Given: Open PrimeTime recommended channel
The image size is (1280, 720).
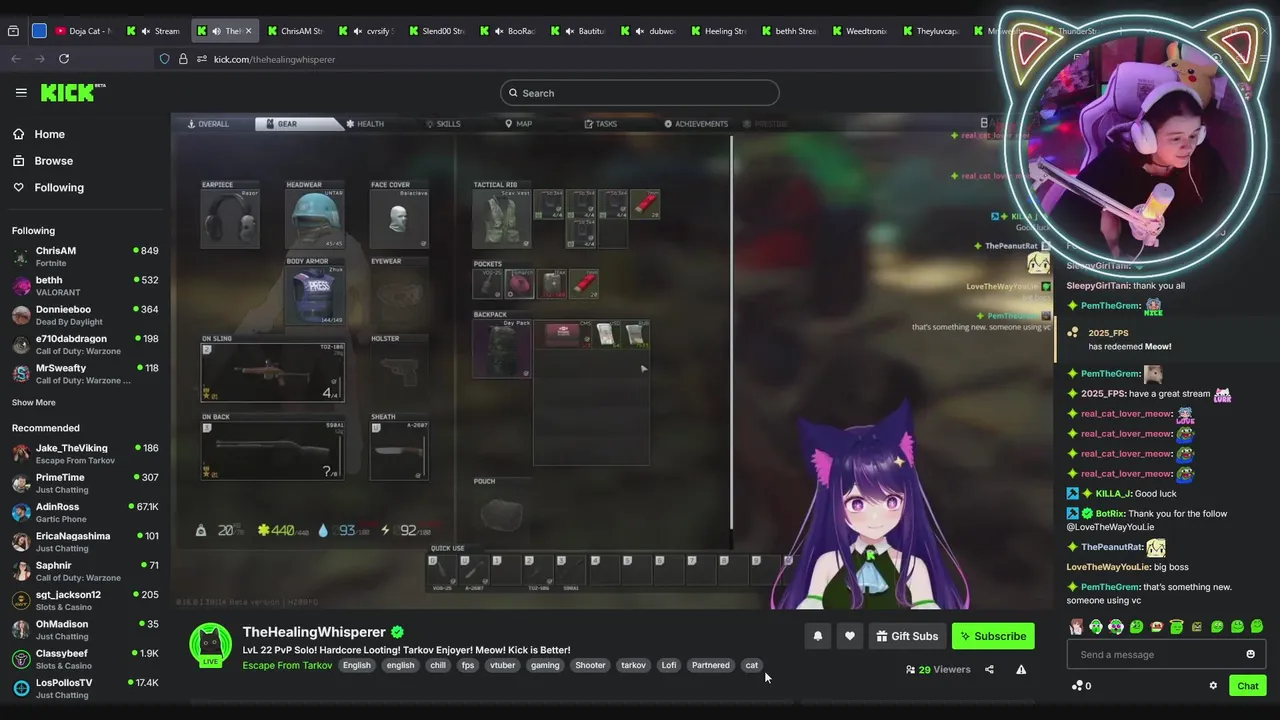Looking at the screenshot, I should [x=85, y=483].
